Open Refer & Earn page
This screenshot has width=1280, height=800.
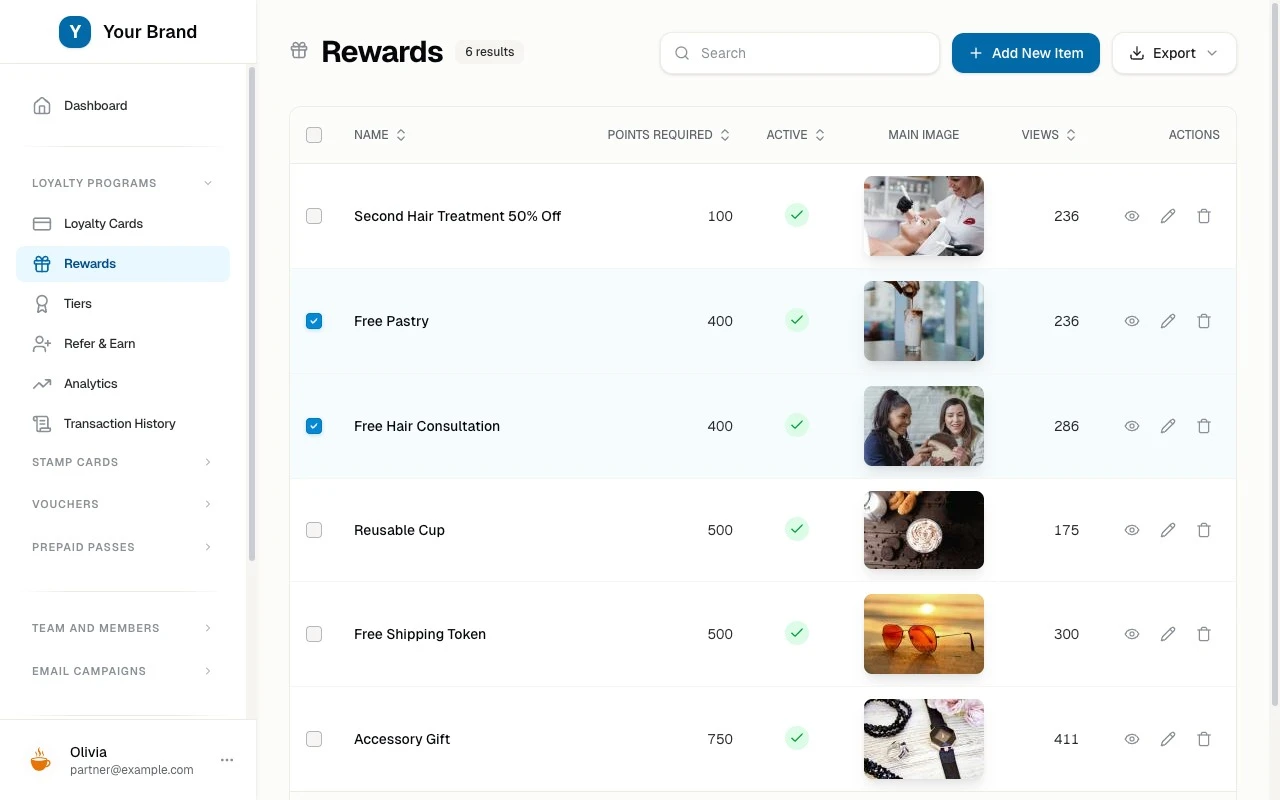tap(123, 344)
